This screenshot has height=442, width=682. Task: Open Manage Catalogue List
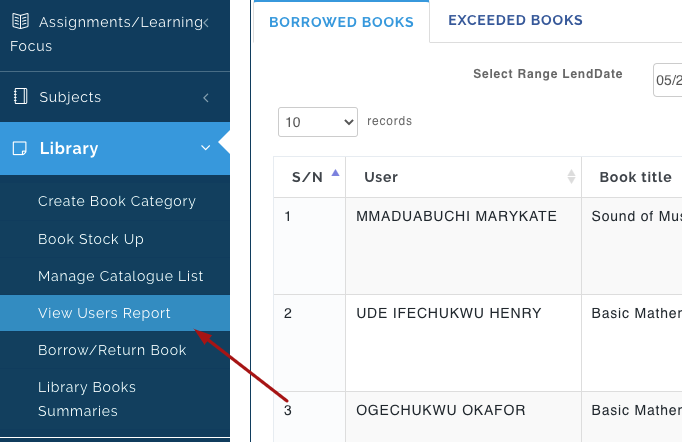click(120, 276)
